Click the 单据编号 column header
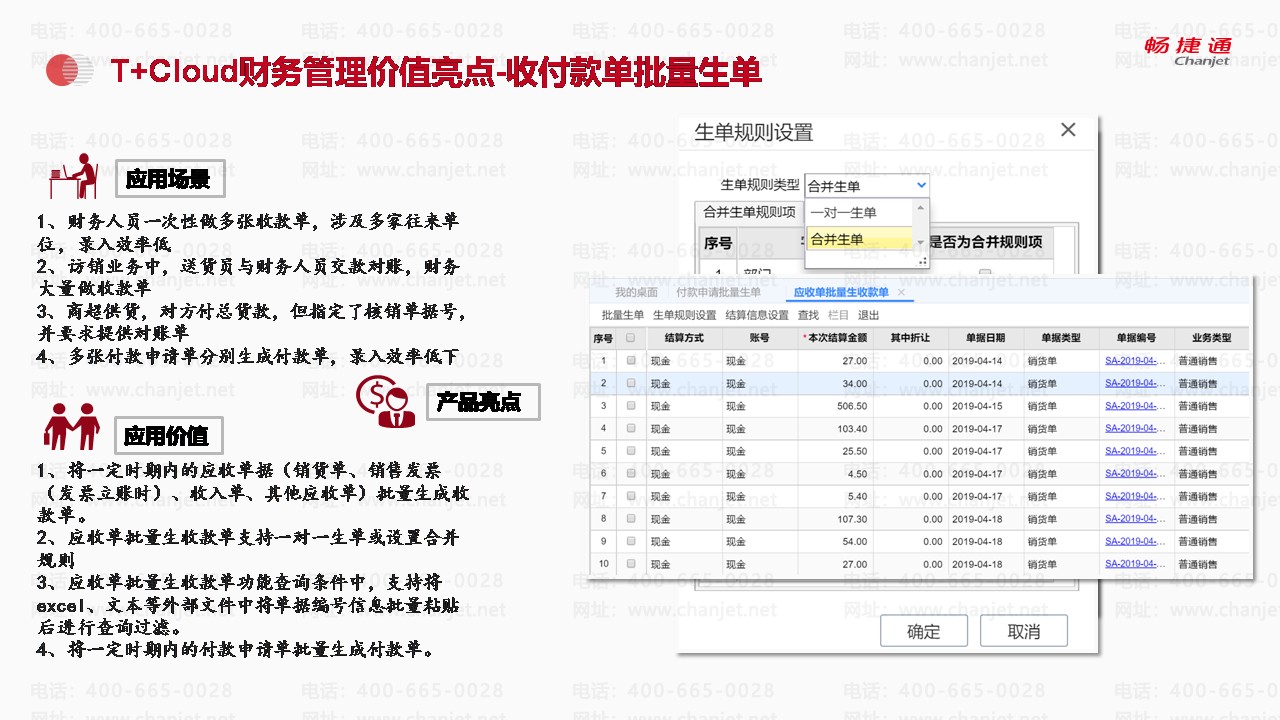The image size is (1280, 720). coord(1137,338)
